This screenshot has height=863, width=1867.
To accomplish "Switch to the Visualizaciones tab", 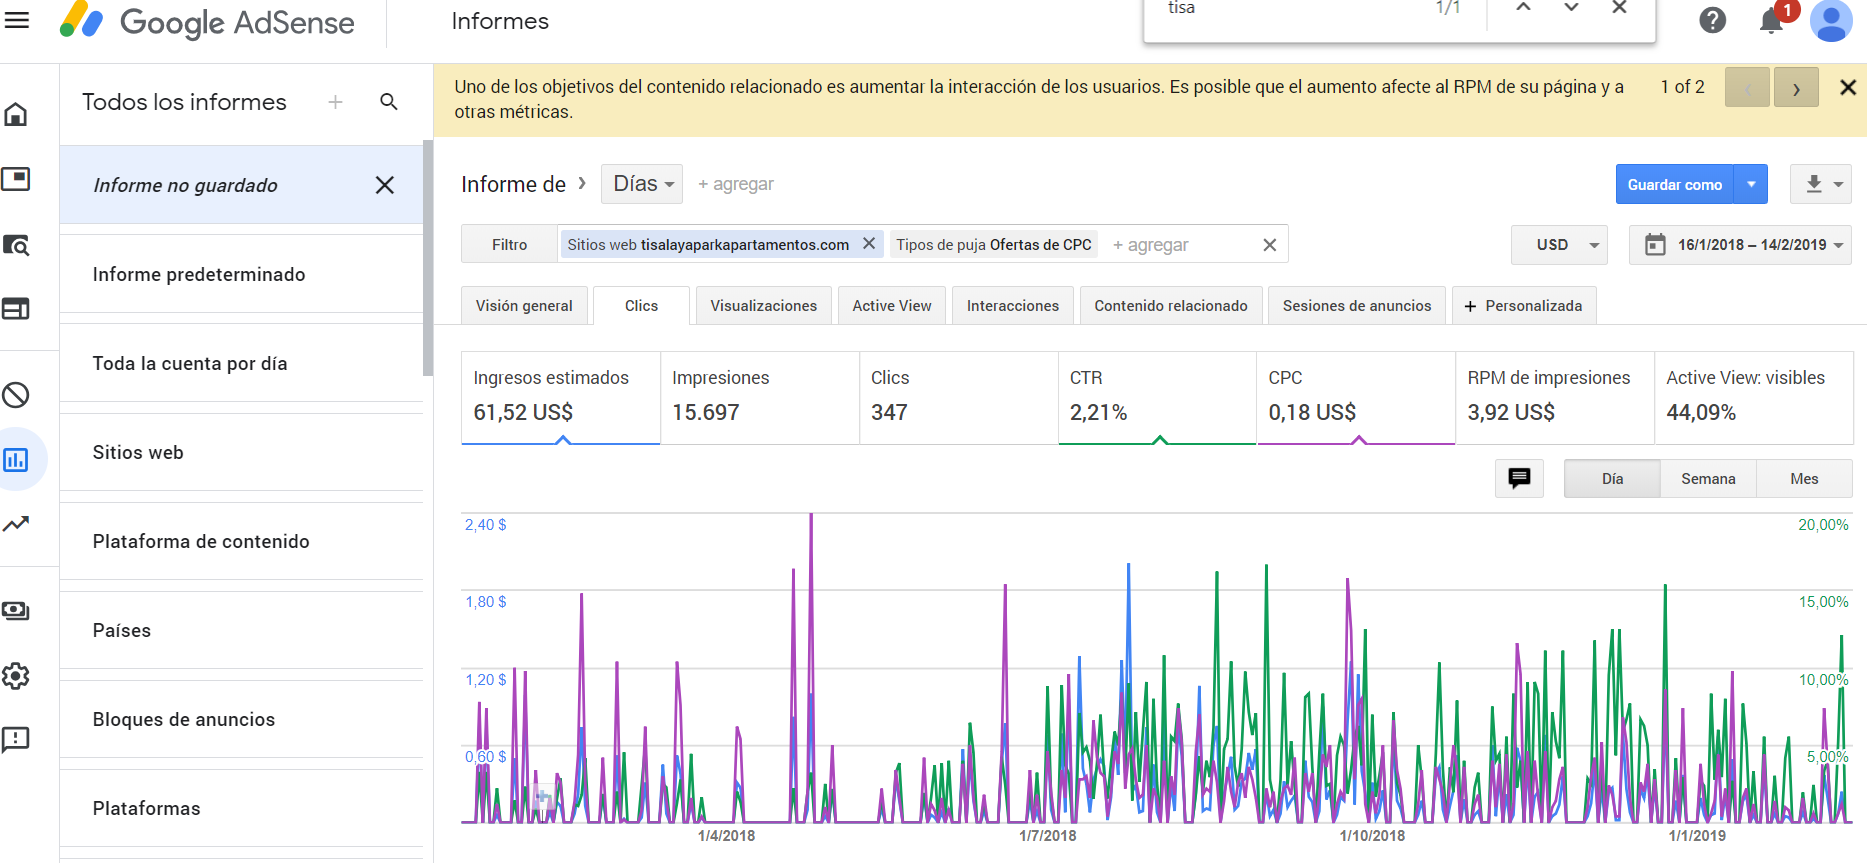I will (764, 306).
